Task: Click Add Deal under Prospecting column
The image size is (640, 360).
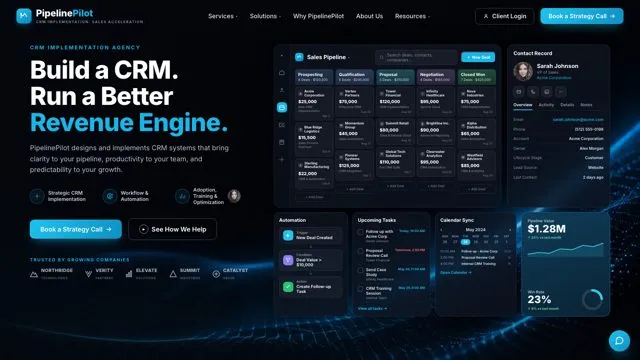Action: pyautogui.click(x=314, y=197)
